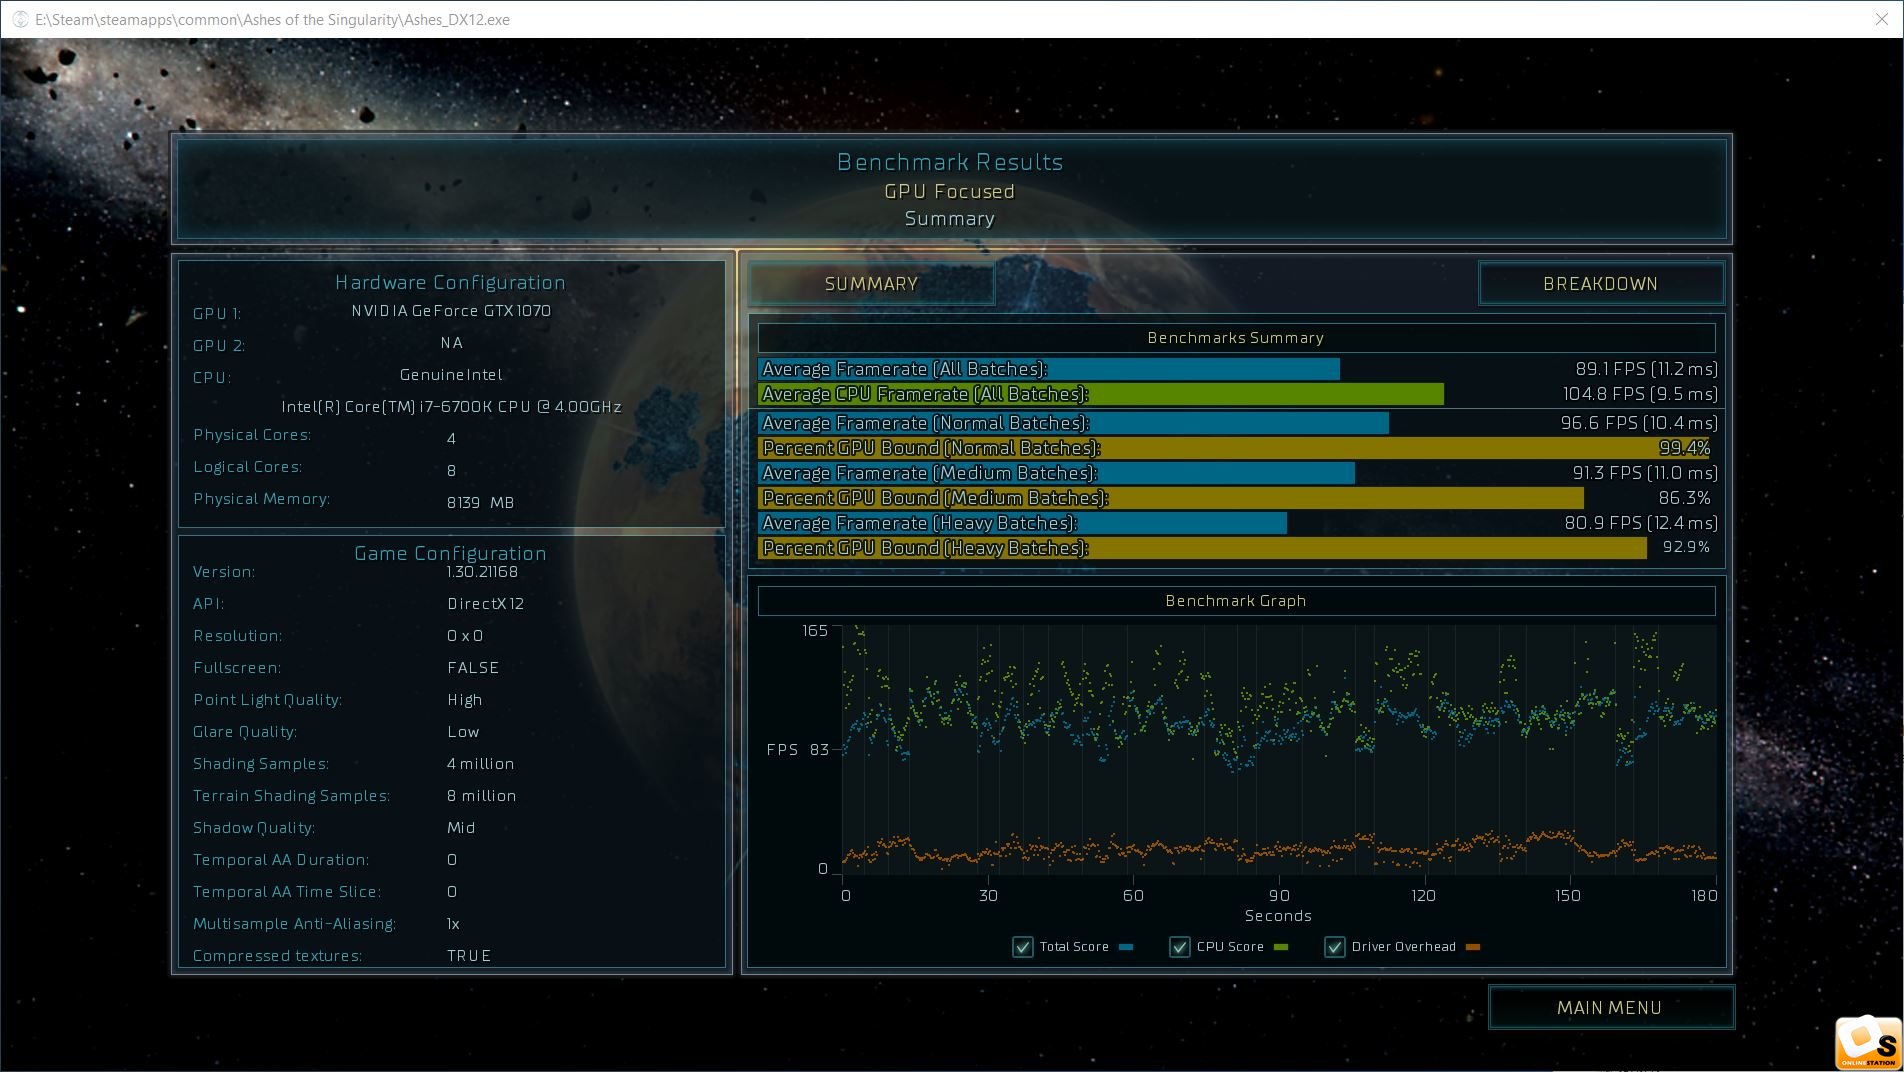
Task: Click the "DirectX 12" API value
Action: [485, 604]
